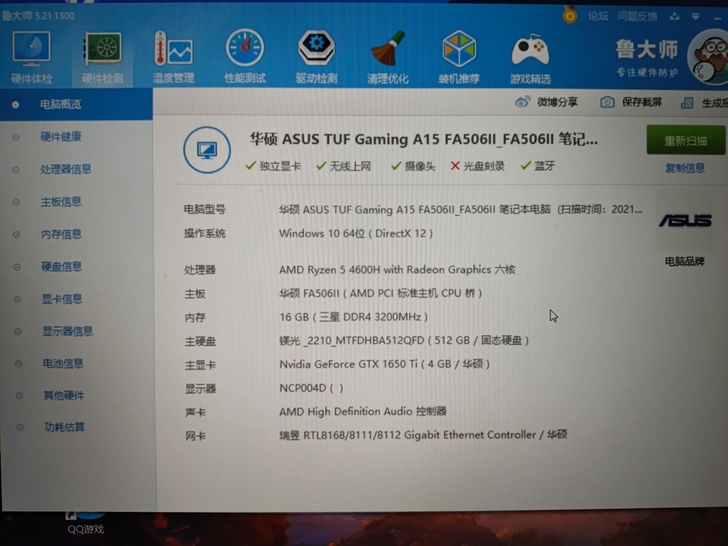This screenshot has height=546, width=728.
Task: Select the 硬件检测 hardware detection icon
Action: [103, 58]
